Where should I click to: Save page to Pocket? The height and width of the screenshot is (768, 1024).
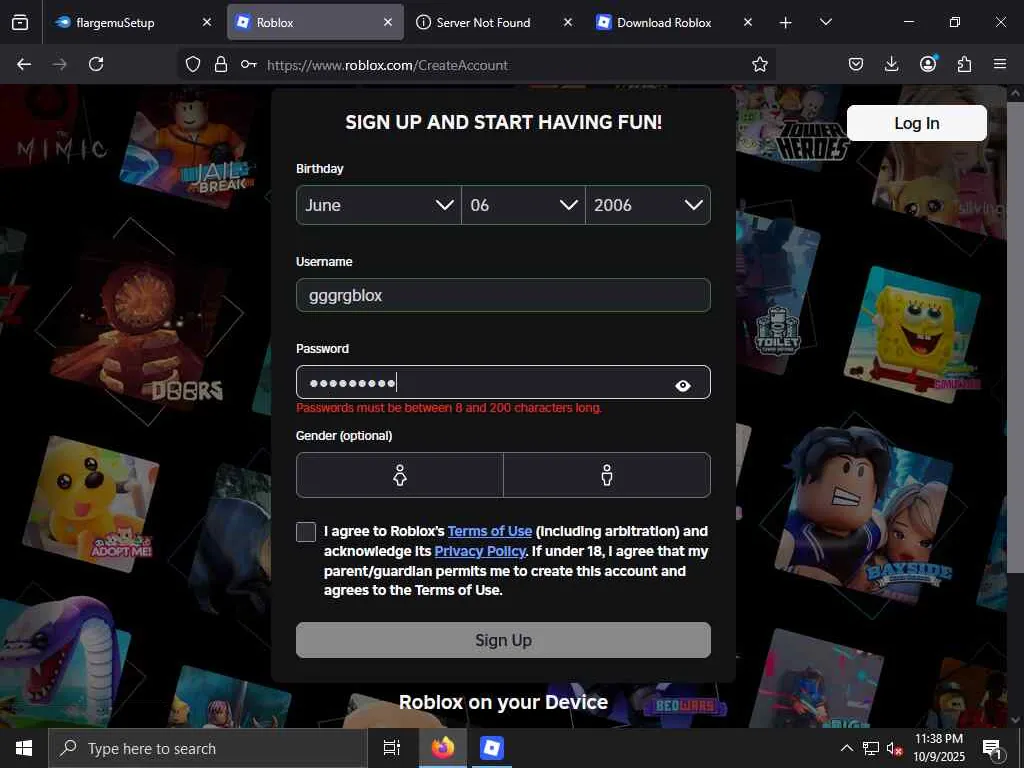[x=856, y=64]
